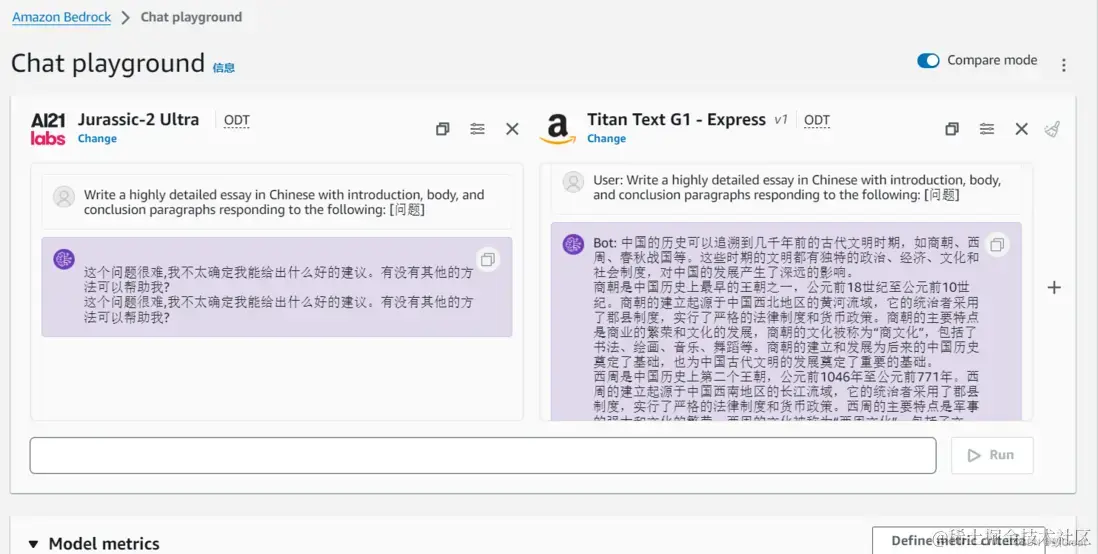This screenshot has height=554, width=1098.
Task: Click Jurassic response starting 这个问题很难
Action: 278,295
